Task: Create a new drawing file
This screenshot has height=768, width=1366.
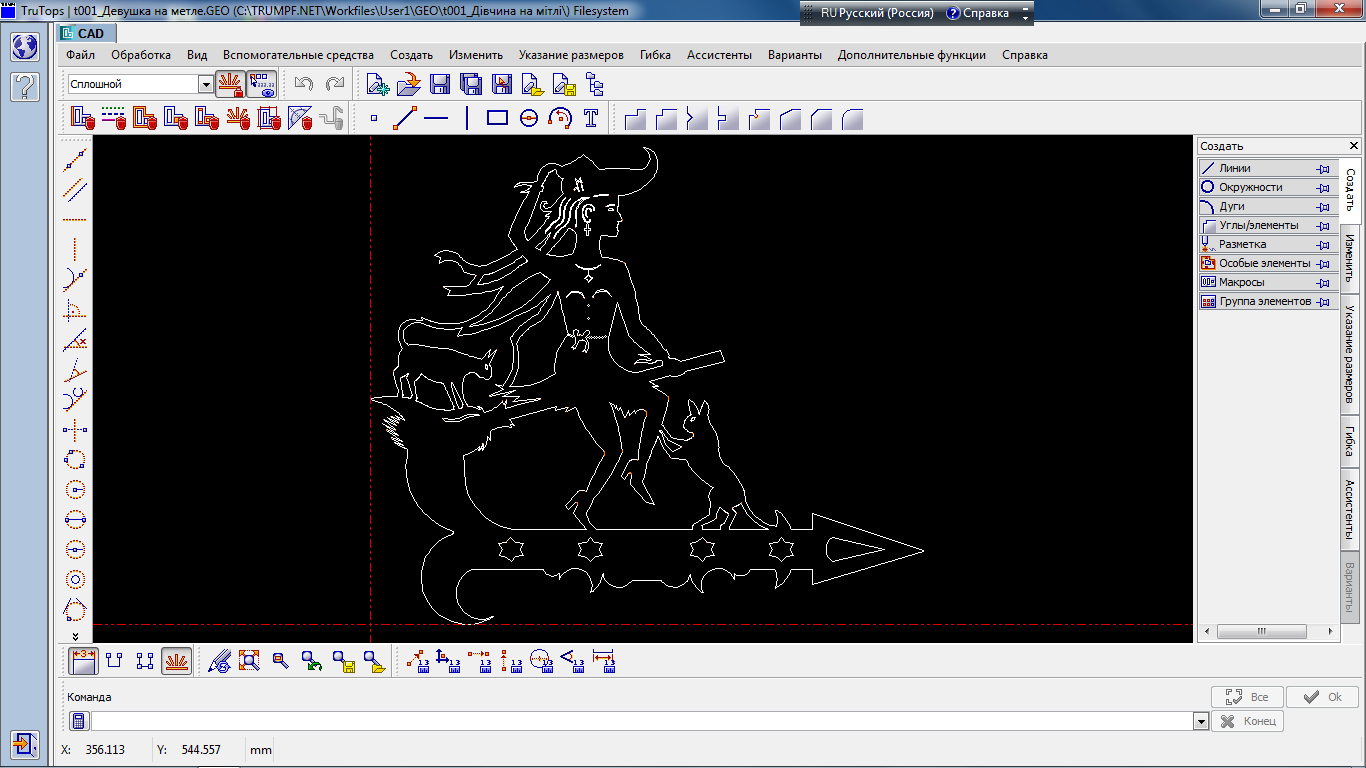Action: coord(377,84)
